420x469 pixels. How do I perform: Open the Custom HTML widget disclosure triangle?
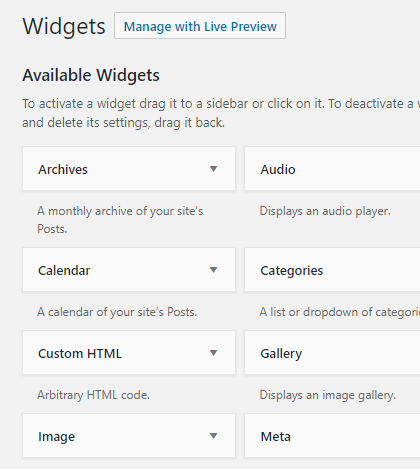click(x=213, y=353)
